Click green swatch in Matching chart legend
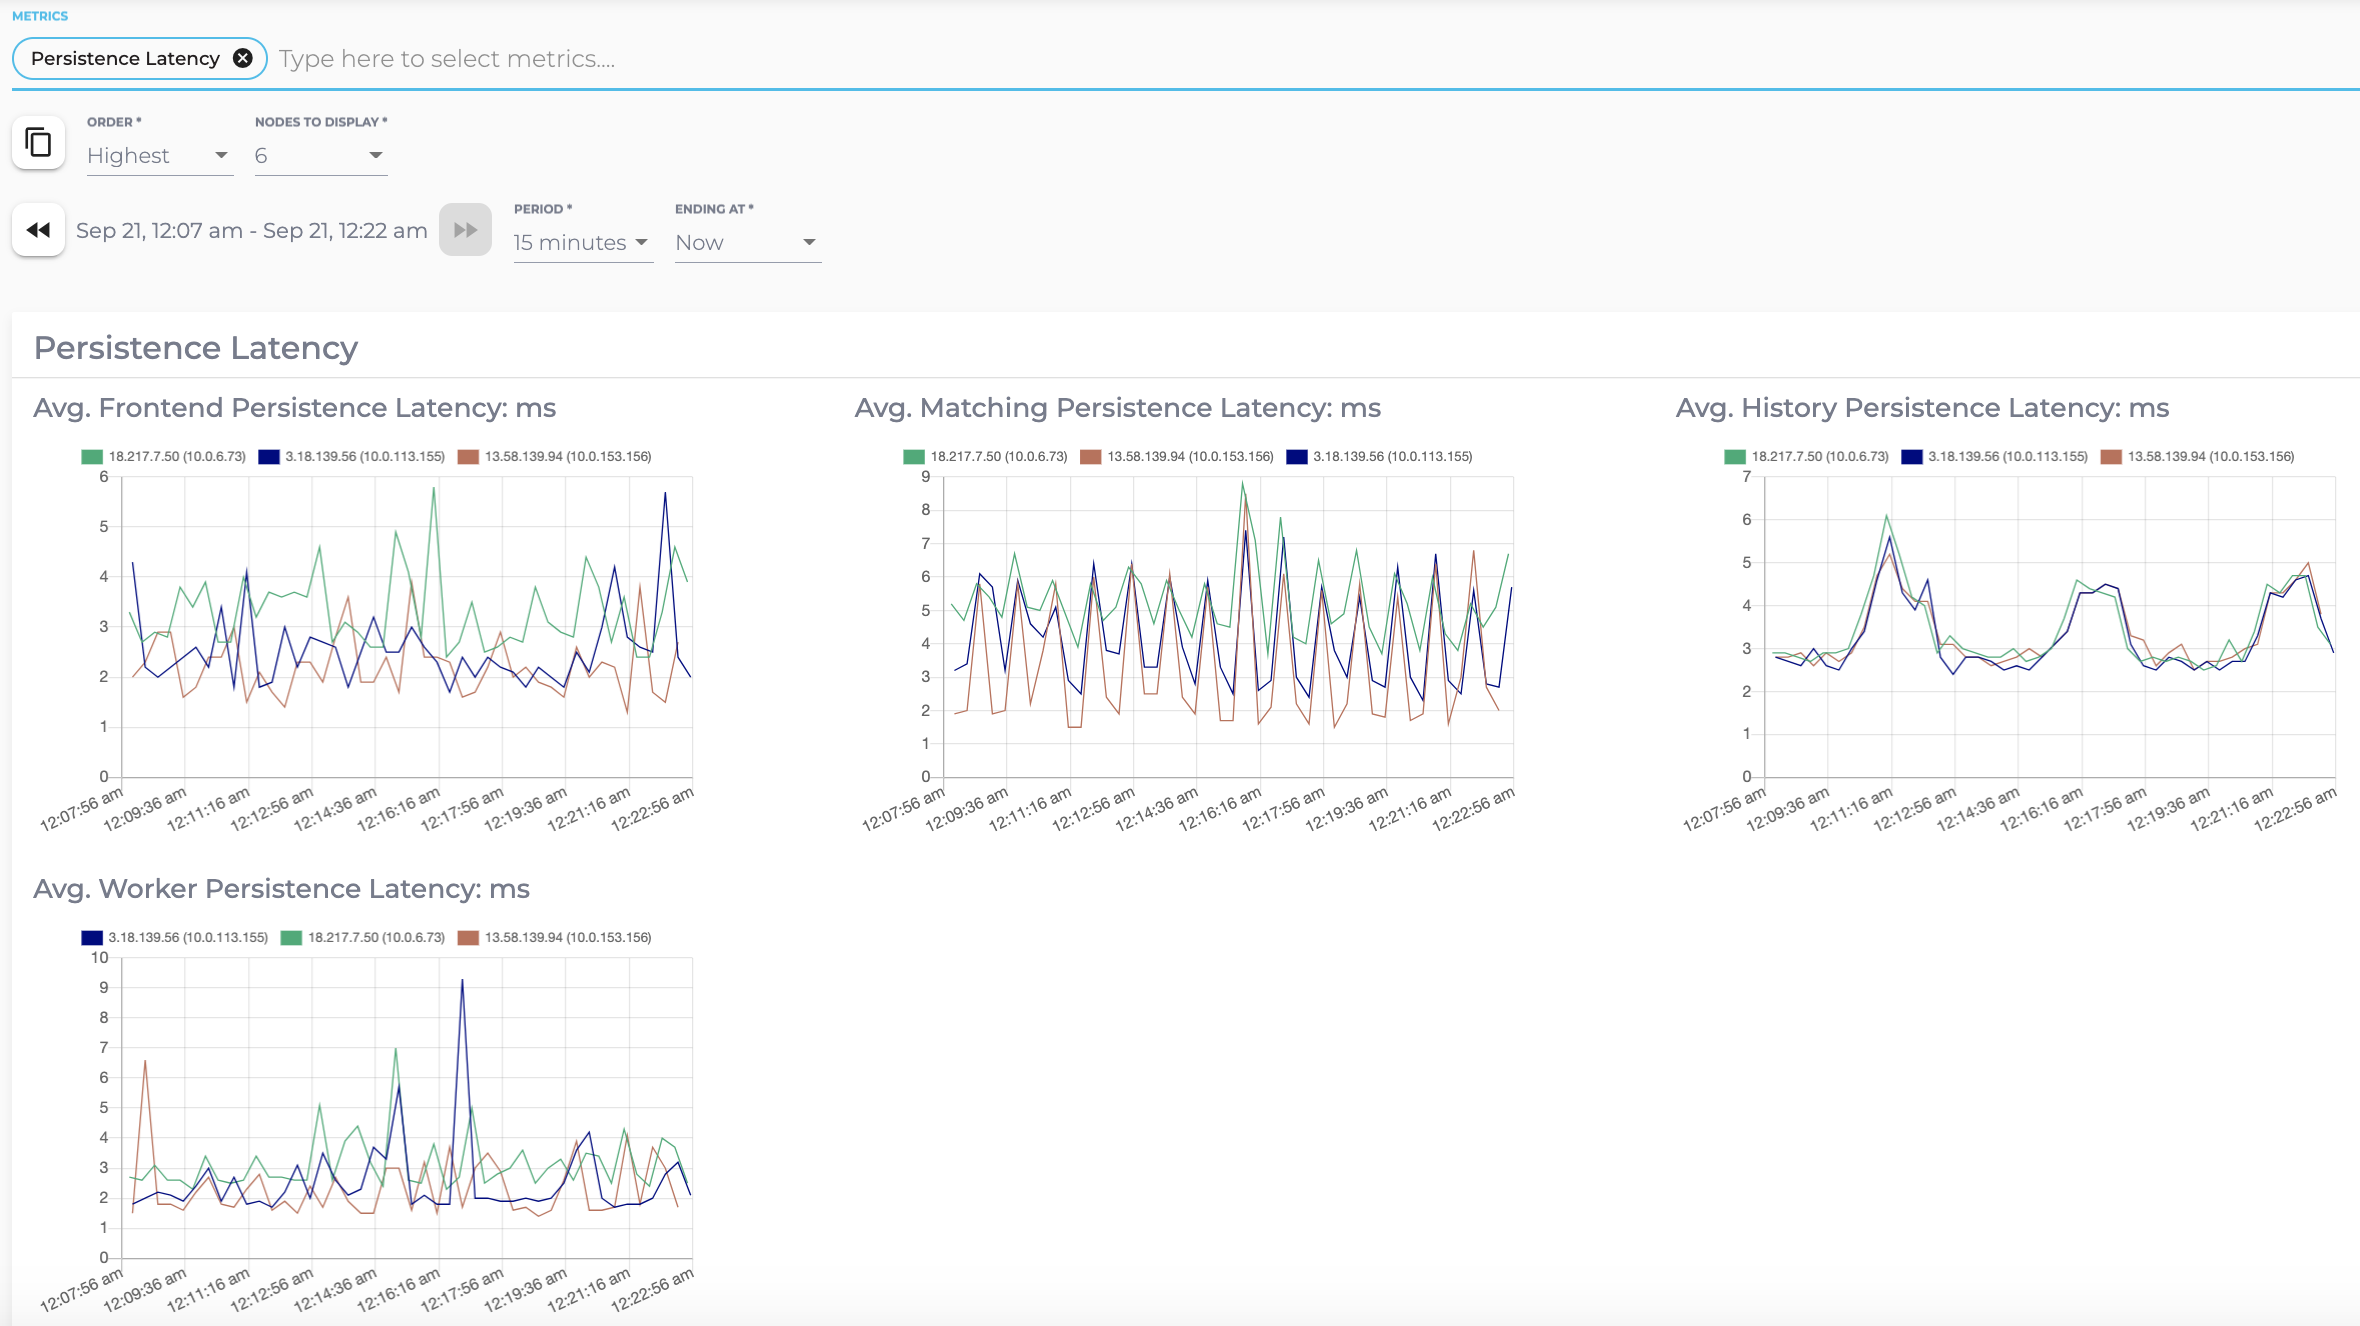 coord(913,457)
